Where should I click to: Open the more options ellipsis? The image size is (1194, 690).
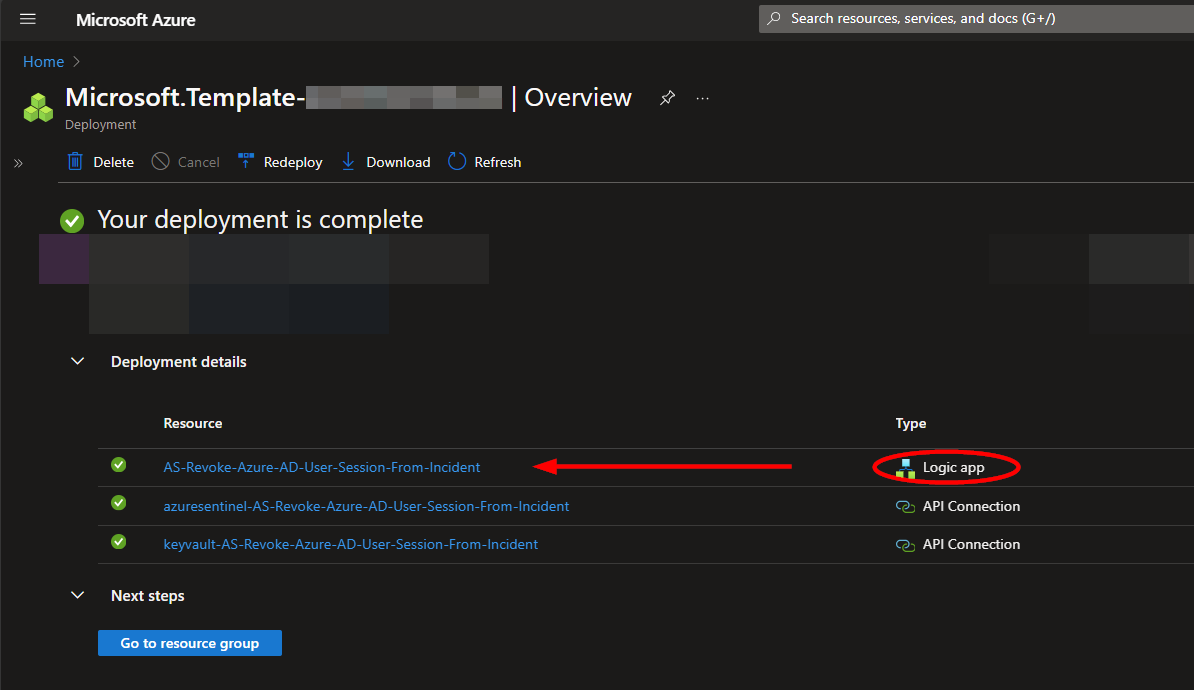click(702, 98)
